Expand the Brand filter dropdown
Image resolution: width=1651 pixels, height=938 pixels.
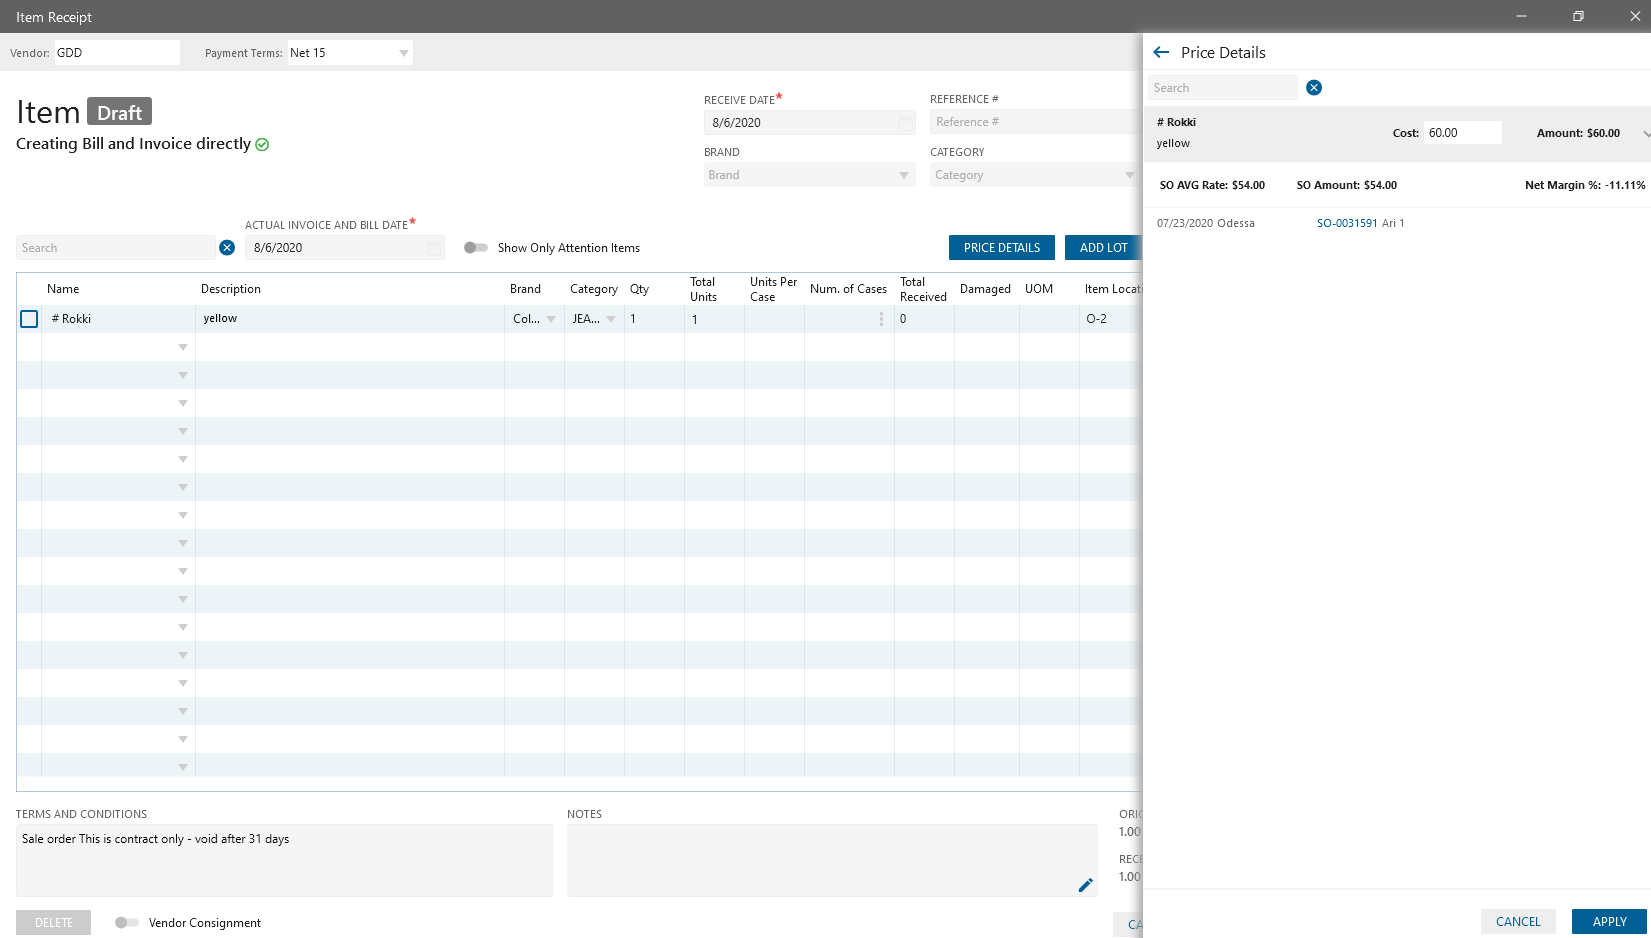click(x=904, y=175)
